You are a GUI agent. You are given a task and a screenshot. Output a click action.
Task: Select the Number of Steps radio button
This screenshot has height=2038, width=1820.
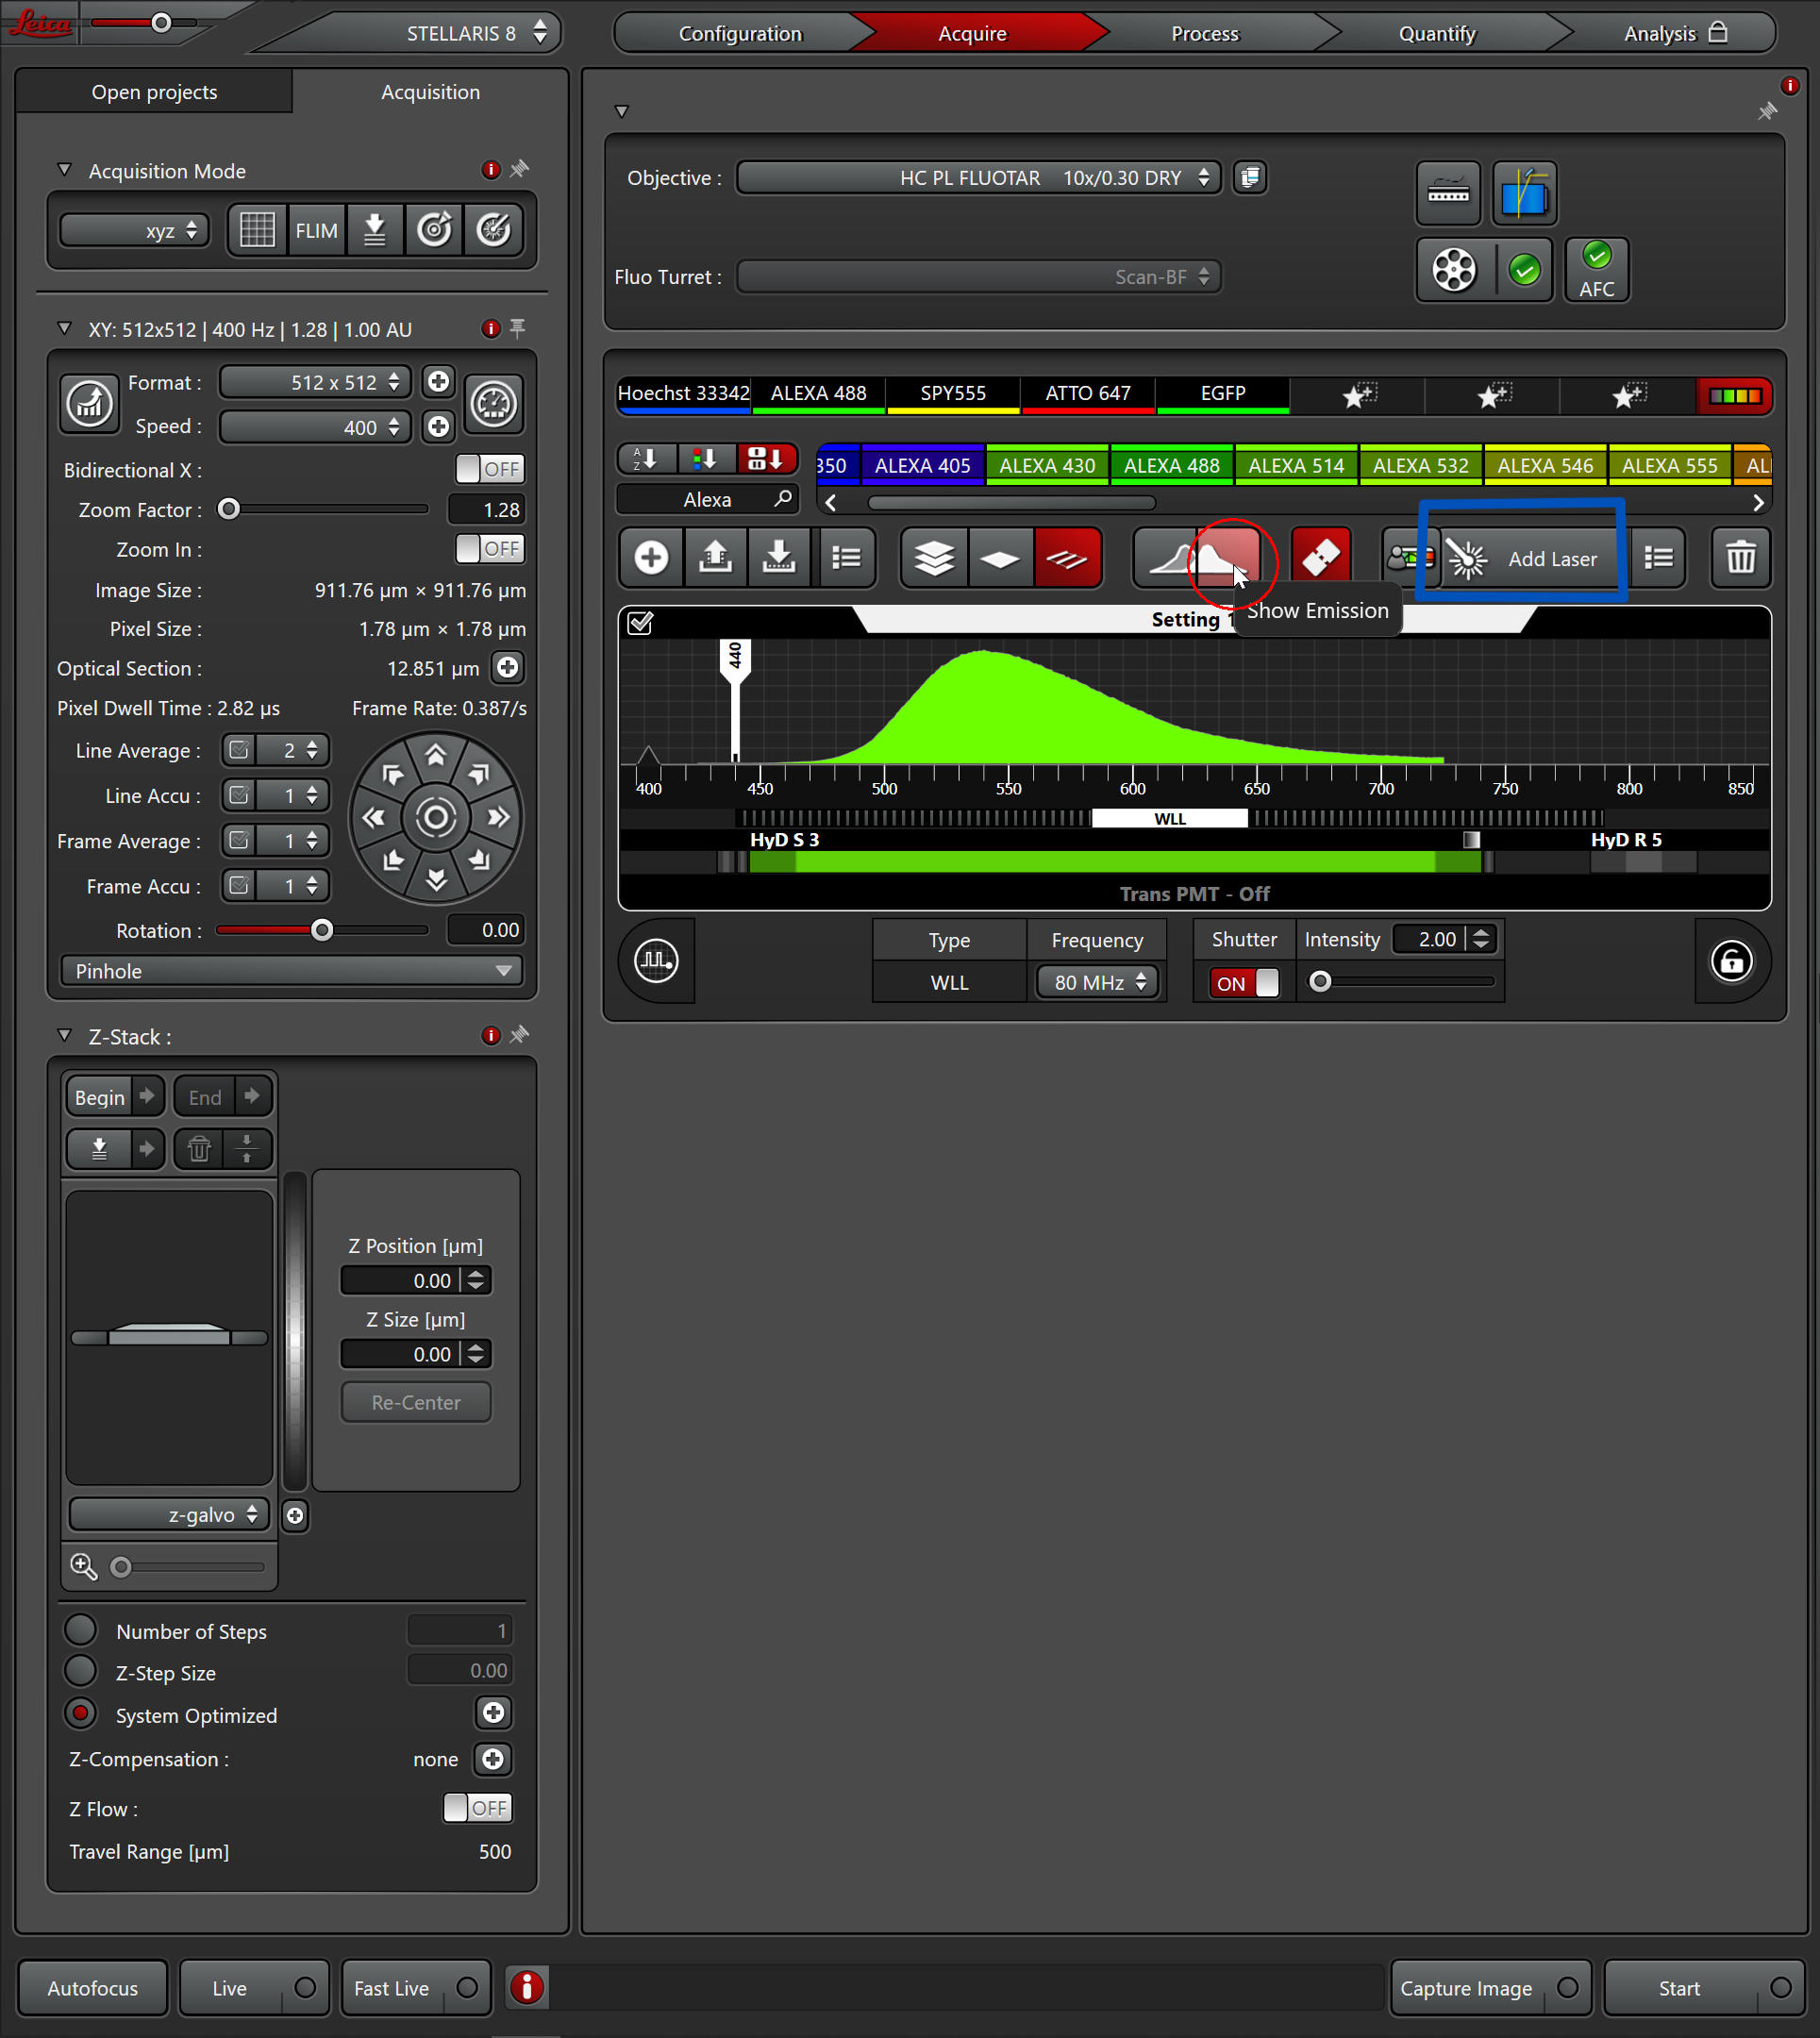(81, 1631)
